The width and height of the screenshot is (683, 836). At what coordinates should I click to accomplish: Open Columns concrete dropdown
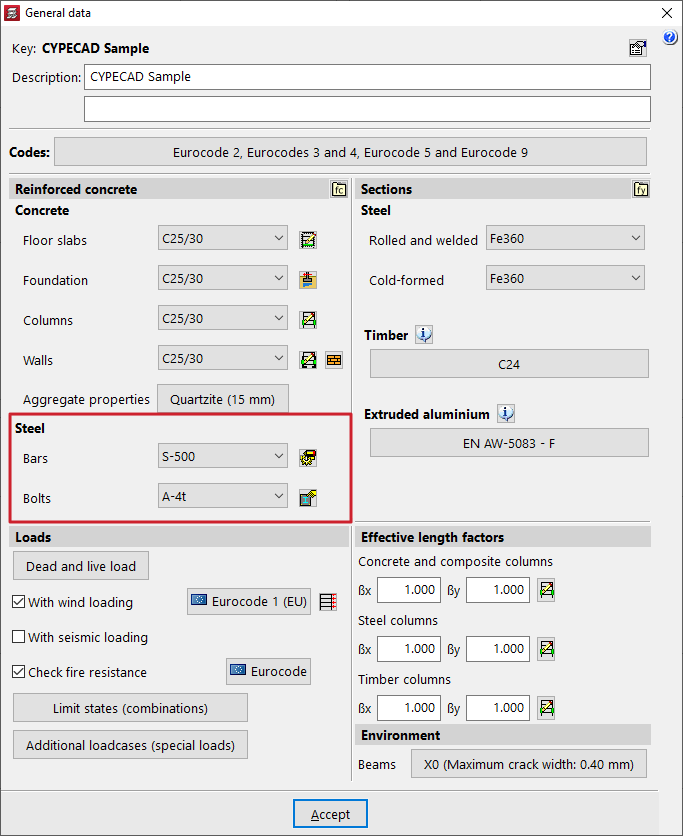point(223,318)
